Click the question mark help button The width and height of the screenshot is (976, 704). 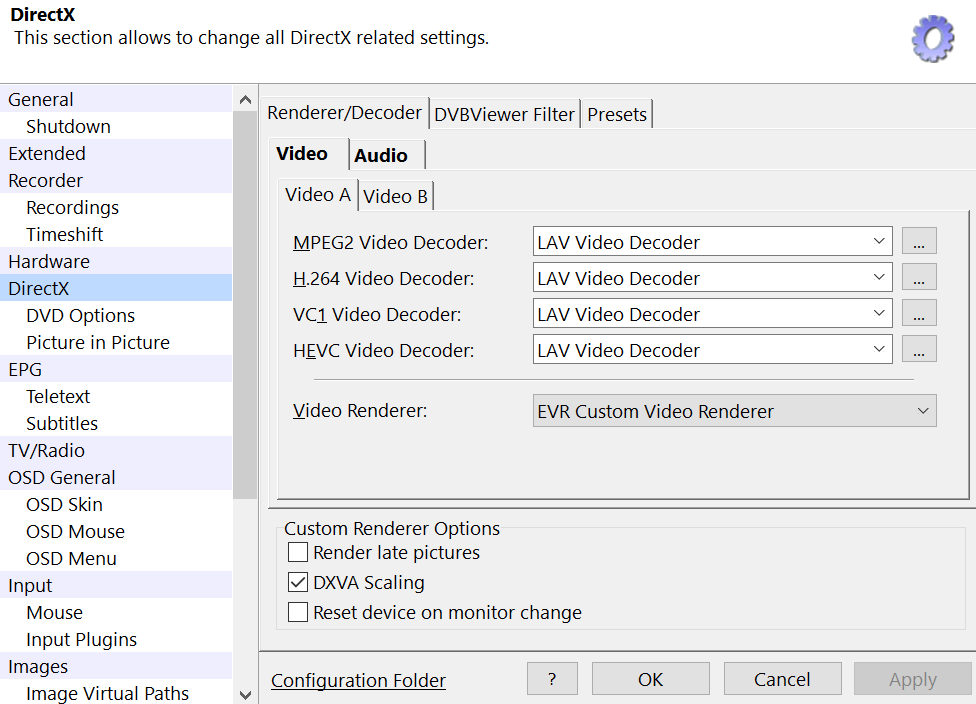[552, 679]
